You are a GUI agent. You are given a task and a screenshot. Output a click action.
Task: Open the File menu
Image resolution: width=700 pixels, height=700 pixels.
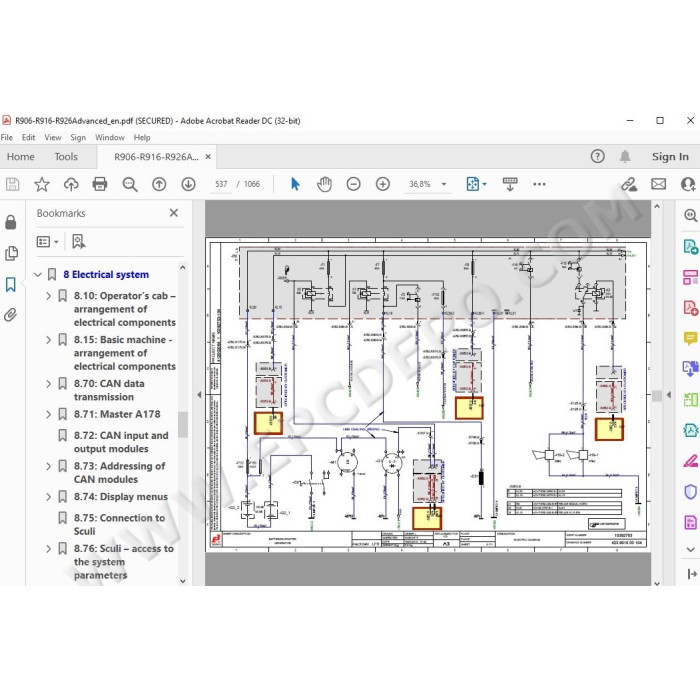(7, 138)
